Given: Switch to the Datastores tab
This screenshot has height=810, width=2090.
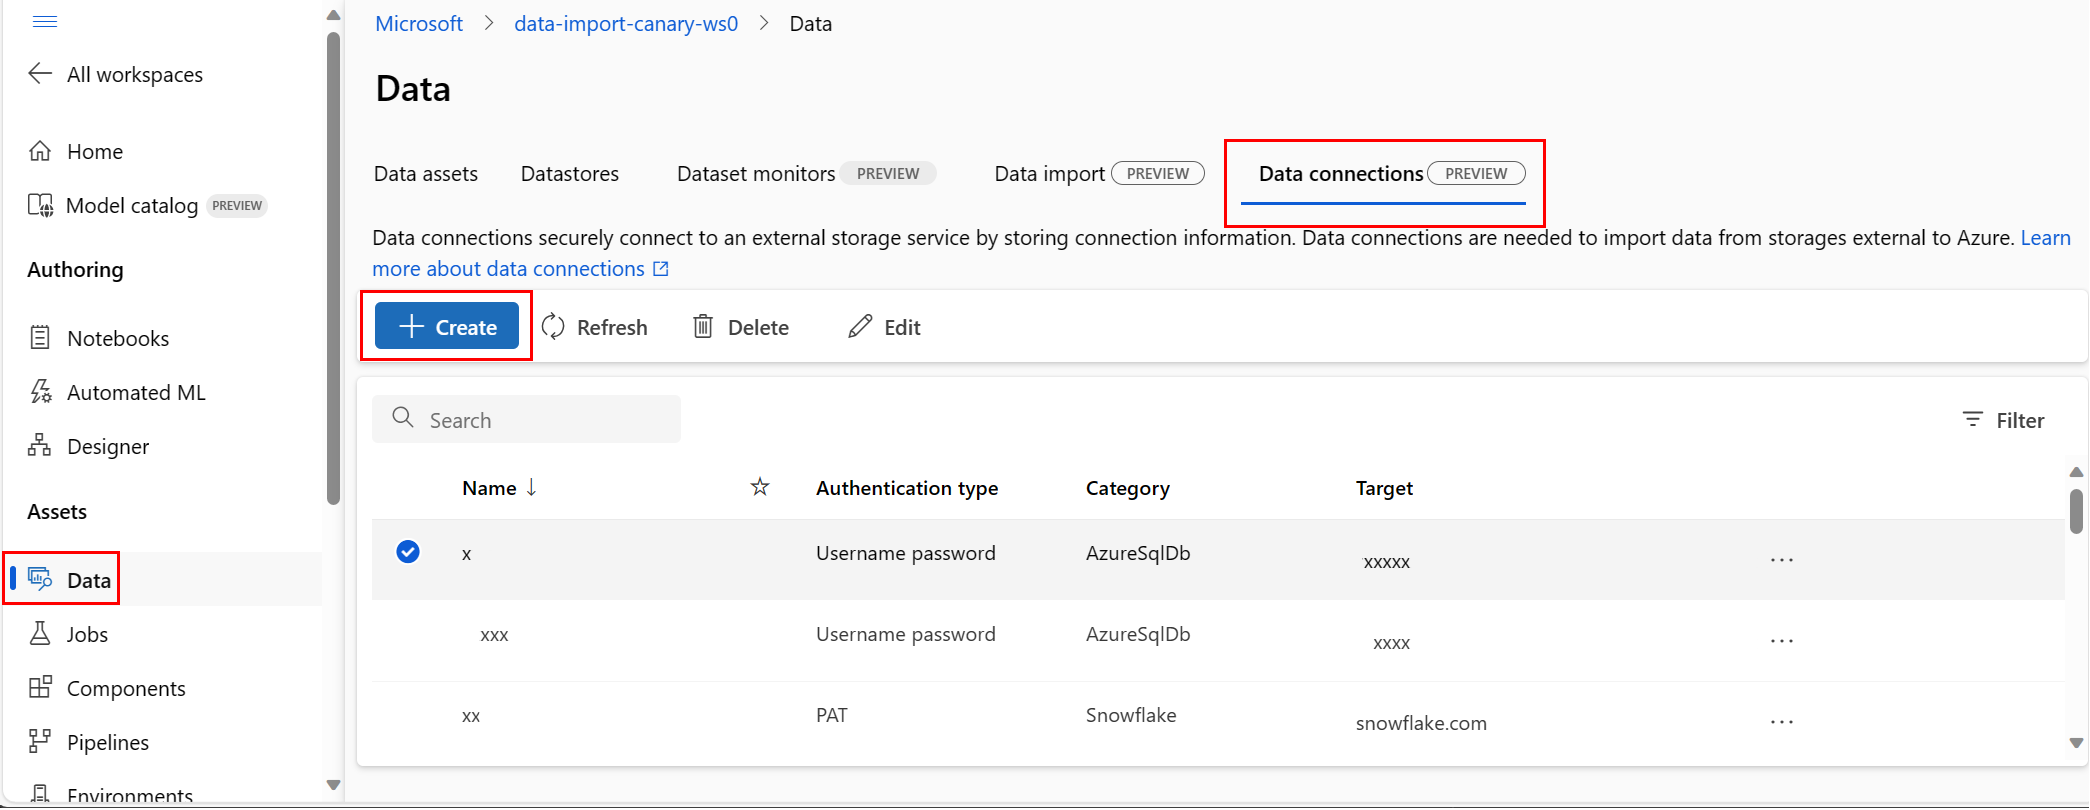Looking at the screenshot, I should (569, 174).
